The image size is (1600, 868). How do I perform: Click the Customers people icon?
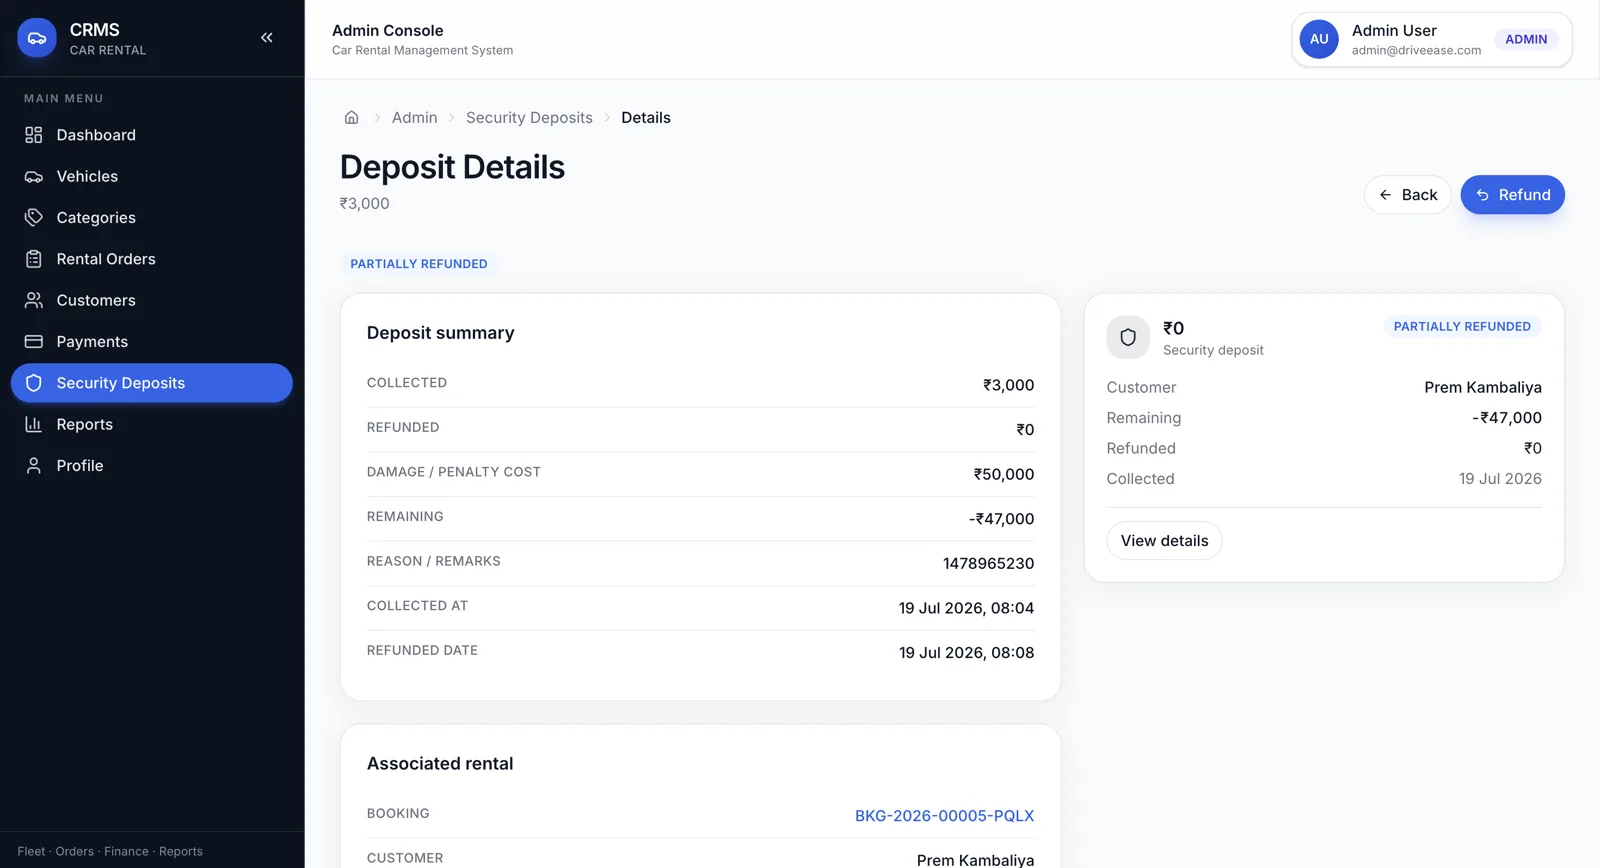(34, 300)
